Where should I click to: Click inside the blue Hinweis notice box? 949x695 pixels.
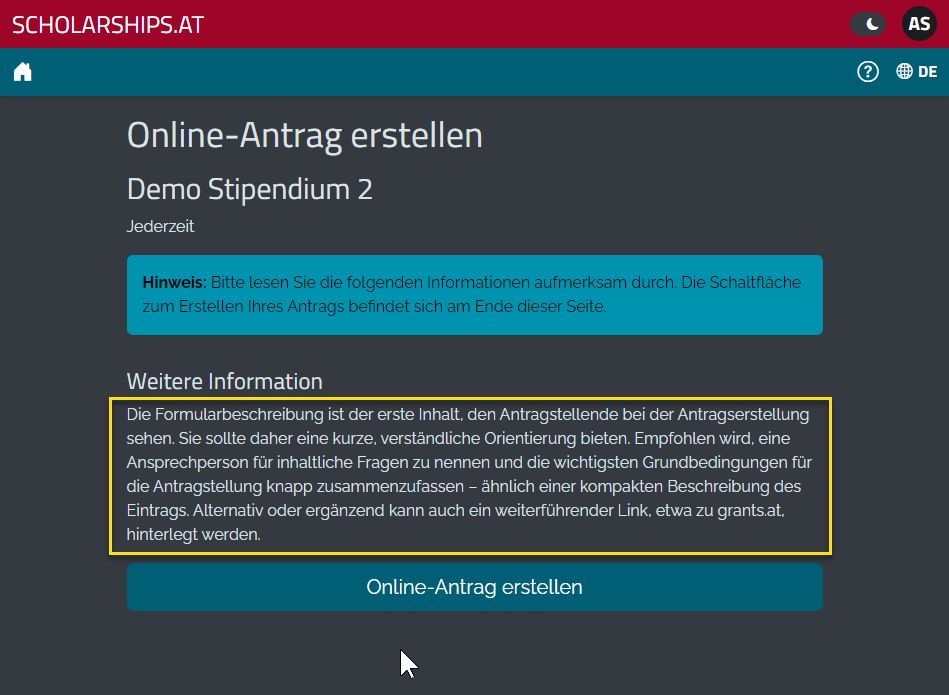[474, 295]
